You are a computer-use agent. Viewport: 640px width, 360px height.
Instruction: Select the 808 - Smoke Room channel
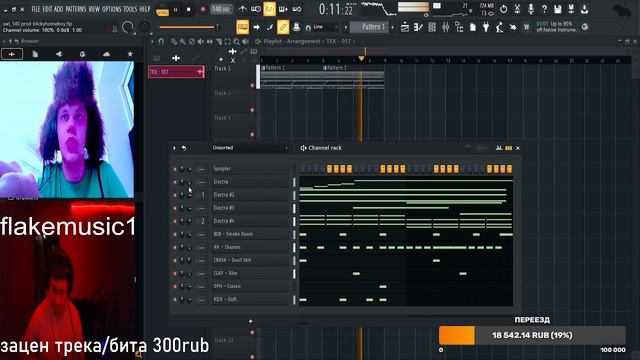pos(250,234)
